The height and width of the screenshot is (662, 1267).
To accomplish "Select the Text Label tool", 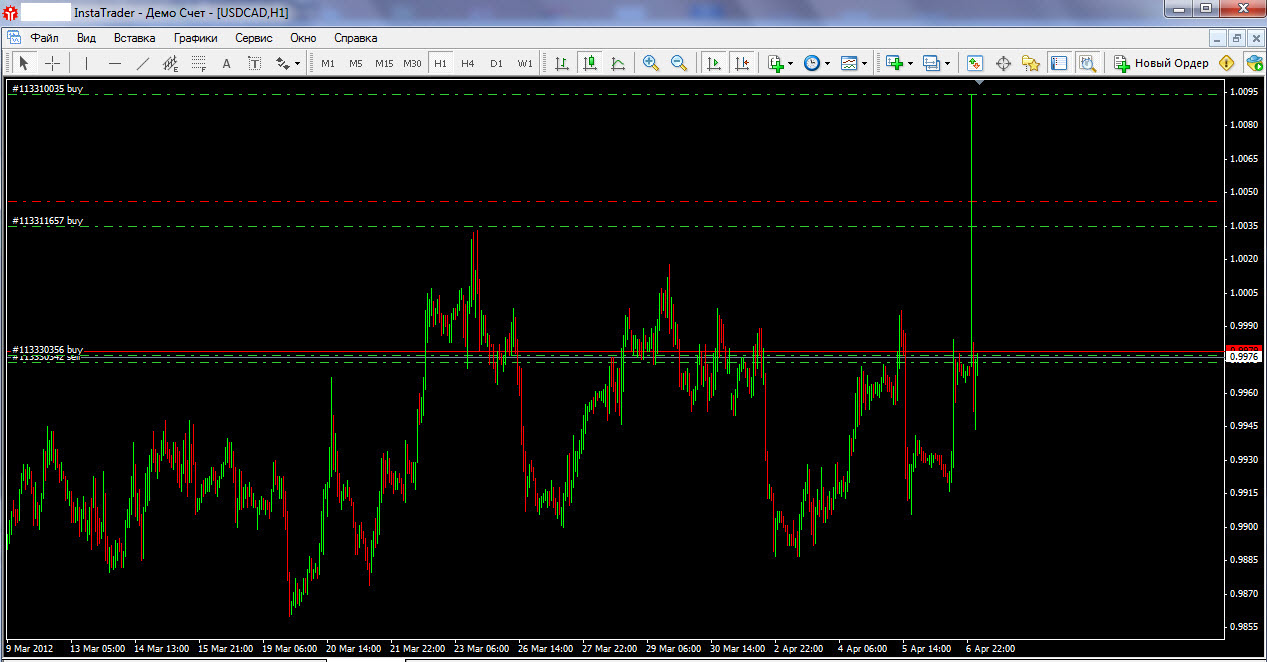I will coord(255,63).
